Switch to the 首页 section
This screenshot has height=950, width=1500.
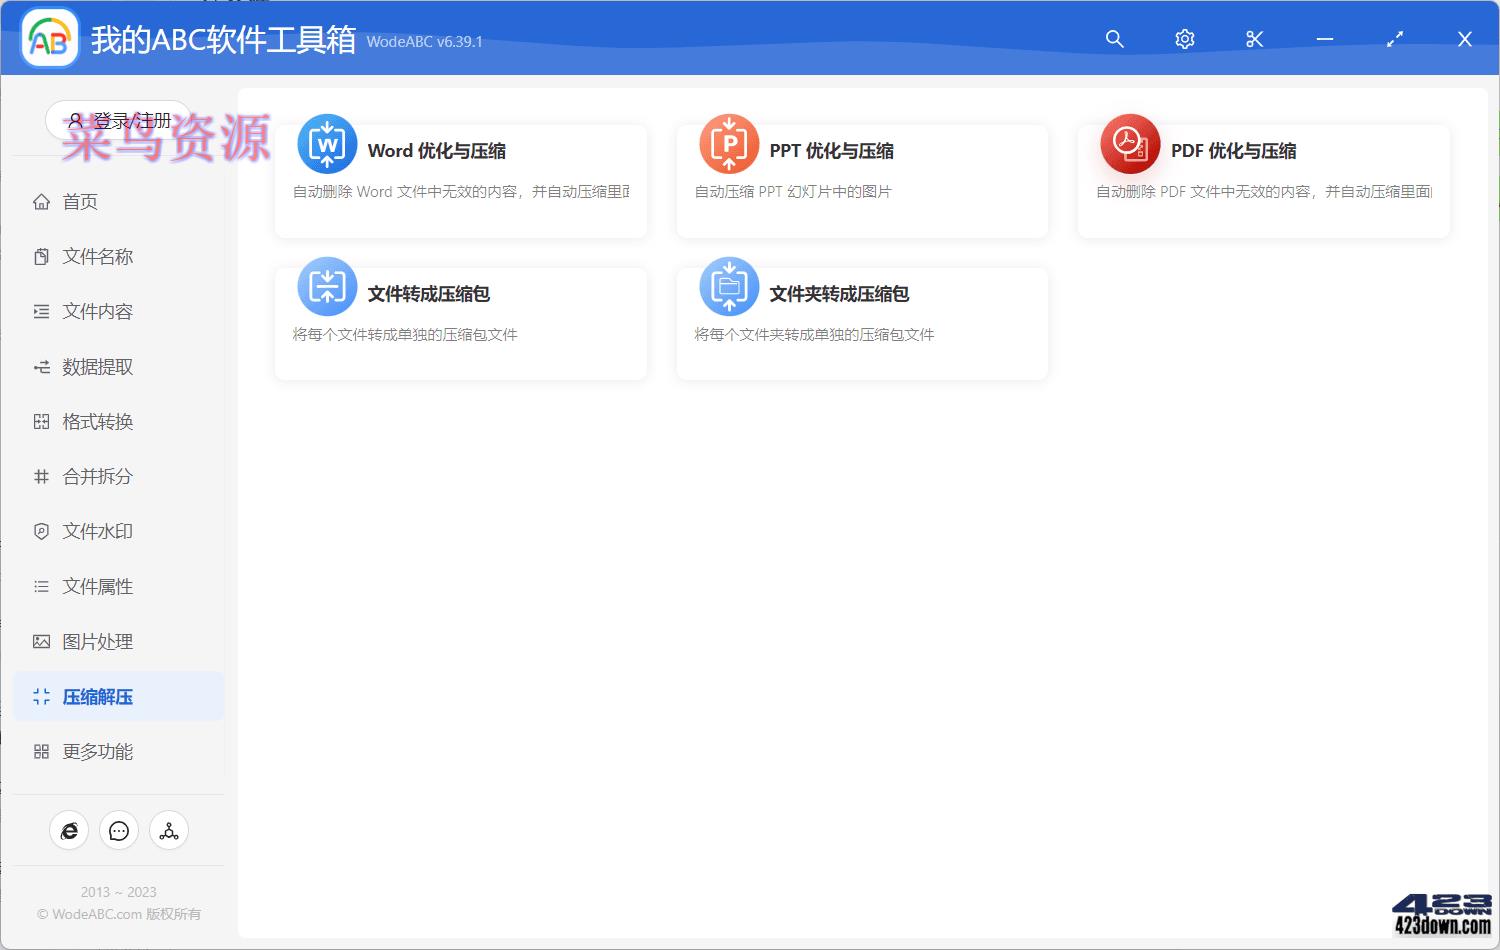click(79, 201)
